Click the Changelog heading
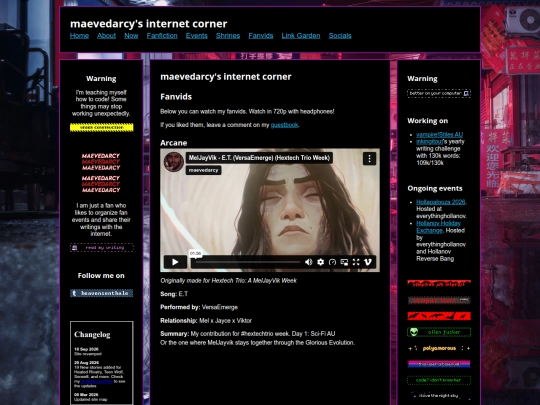Viewport: 540px width, 405px height. [x=92, y=334]
